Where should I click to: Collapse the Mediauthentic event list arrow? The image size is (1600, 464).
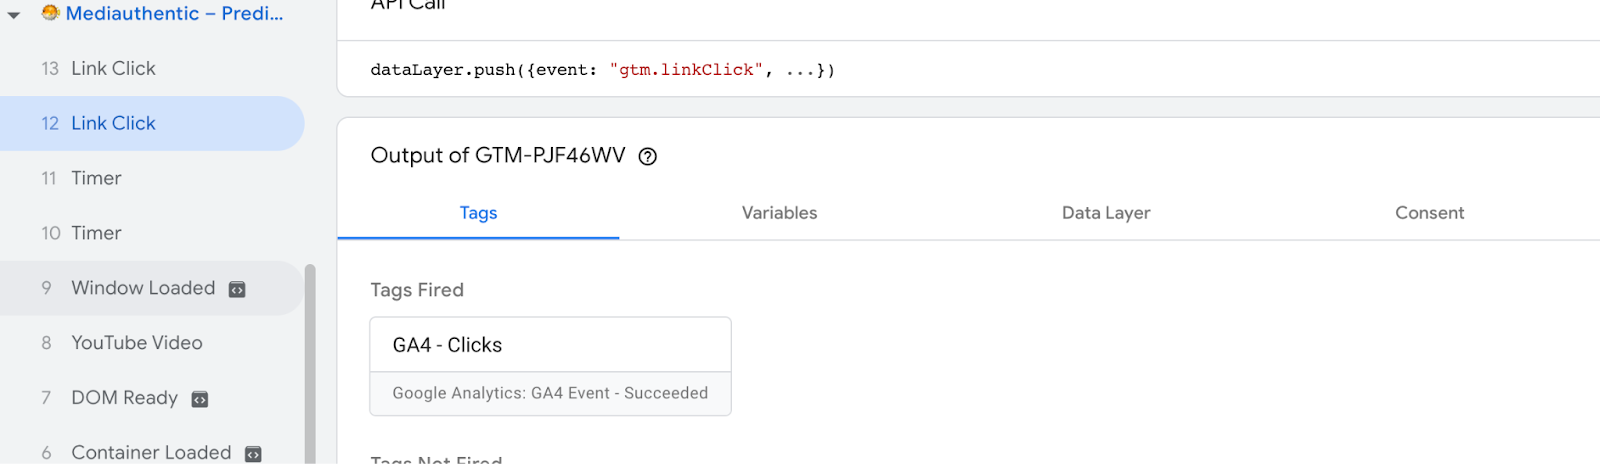tap(14, 15)
